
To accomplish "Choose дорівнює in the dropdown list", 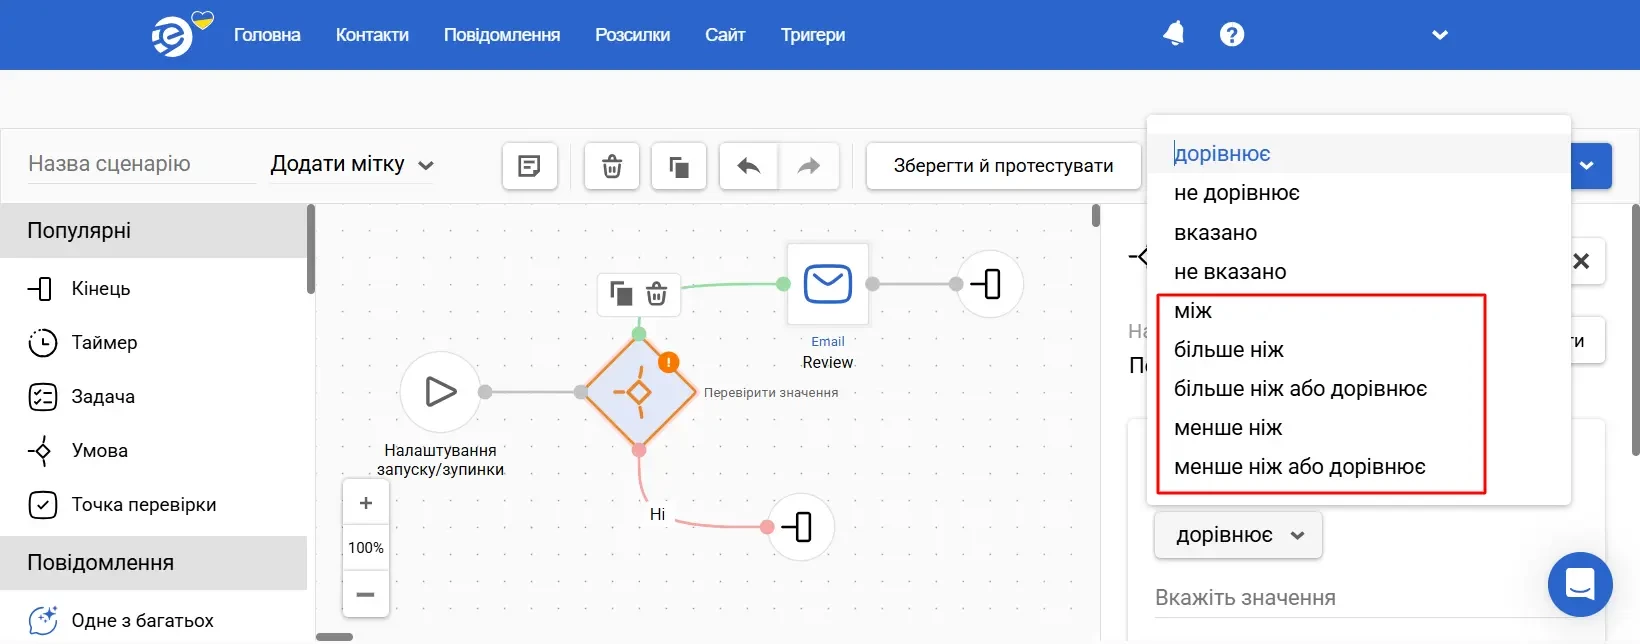I will point(1359,154).
